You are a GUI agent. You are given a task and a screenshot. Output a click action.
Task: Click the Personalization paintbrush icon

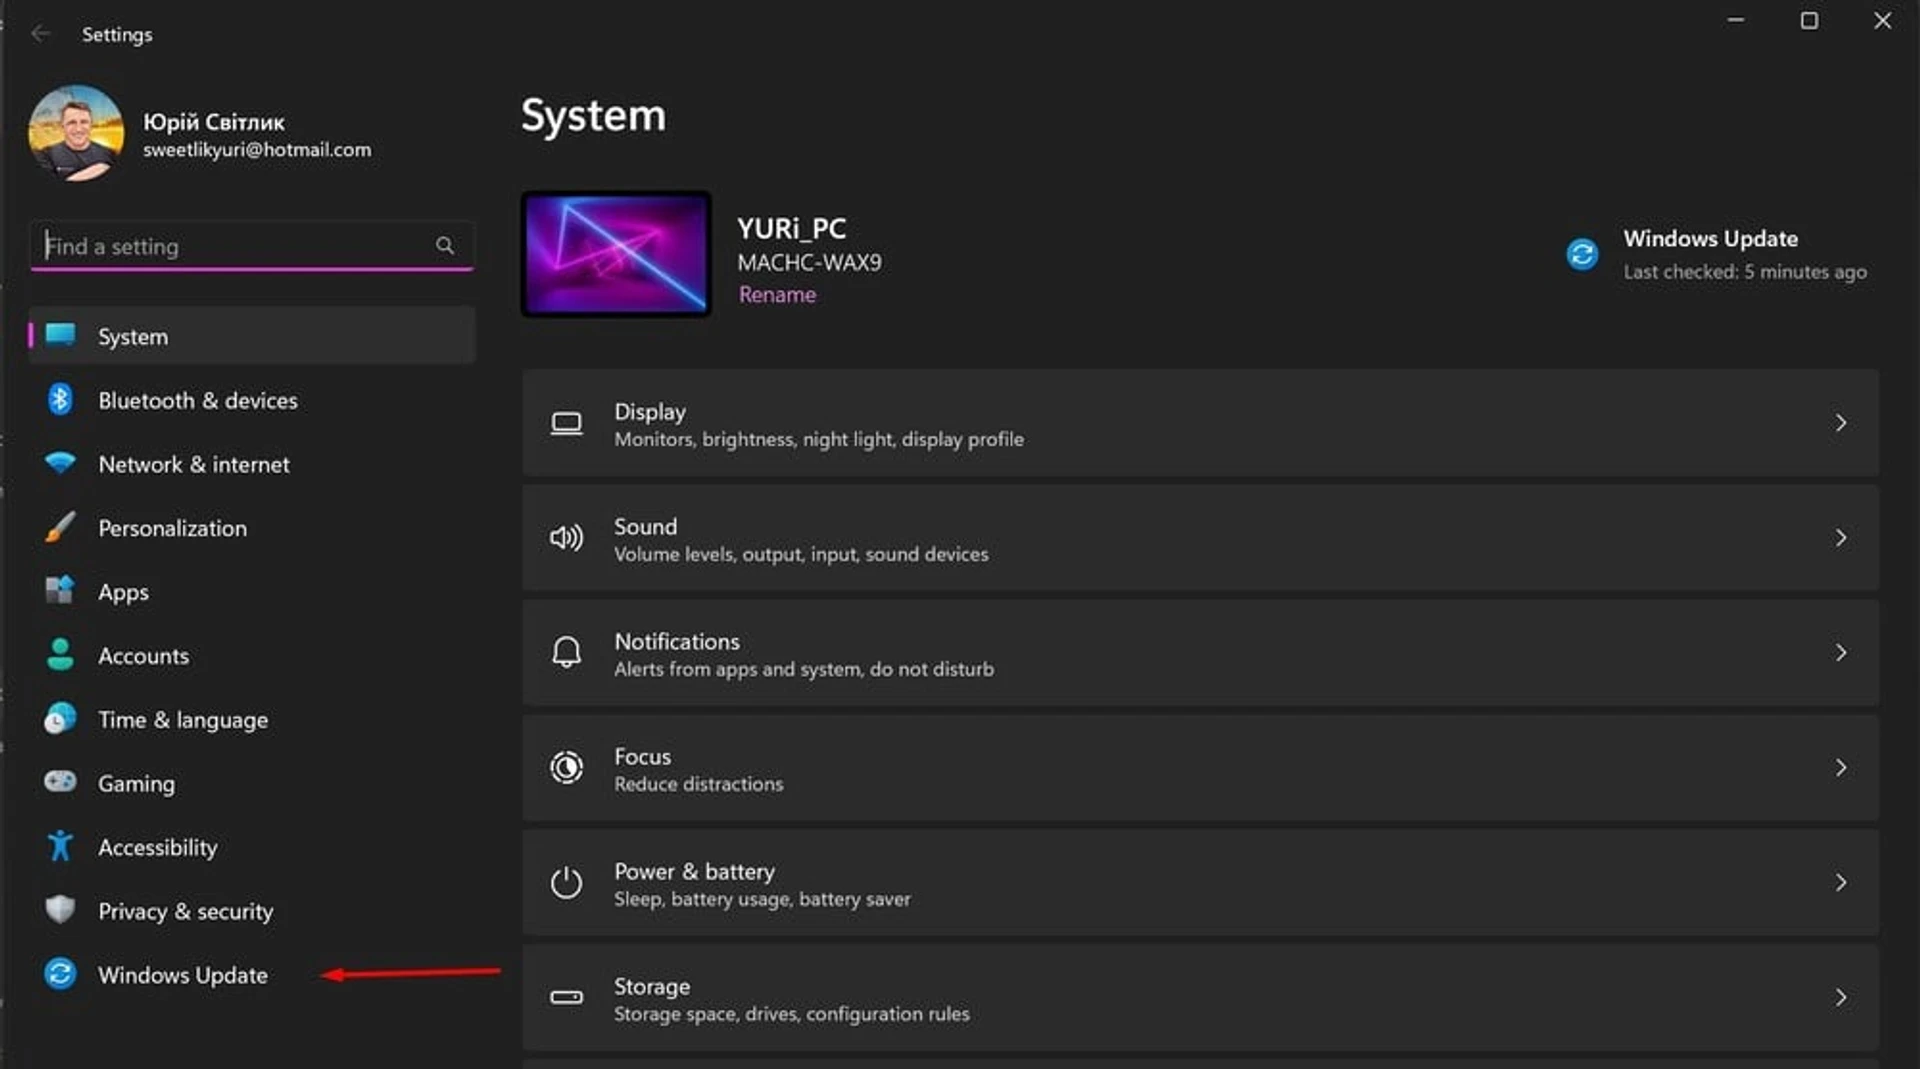coord(60,527)
